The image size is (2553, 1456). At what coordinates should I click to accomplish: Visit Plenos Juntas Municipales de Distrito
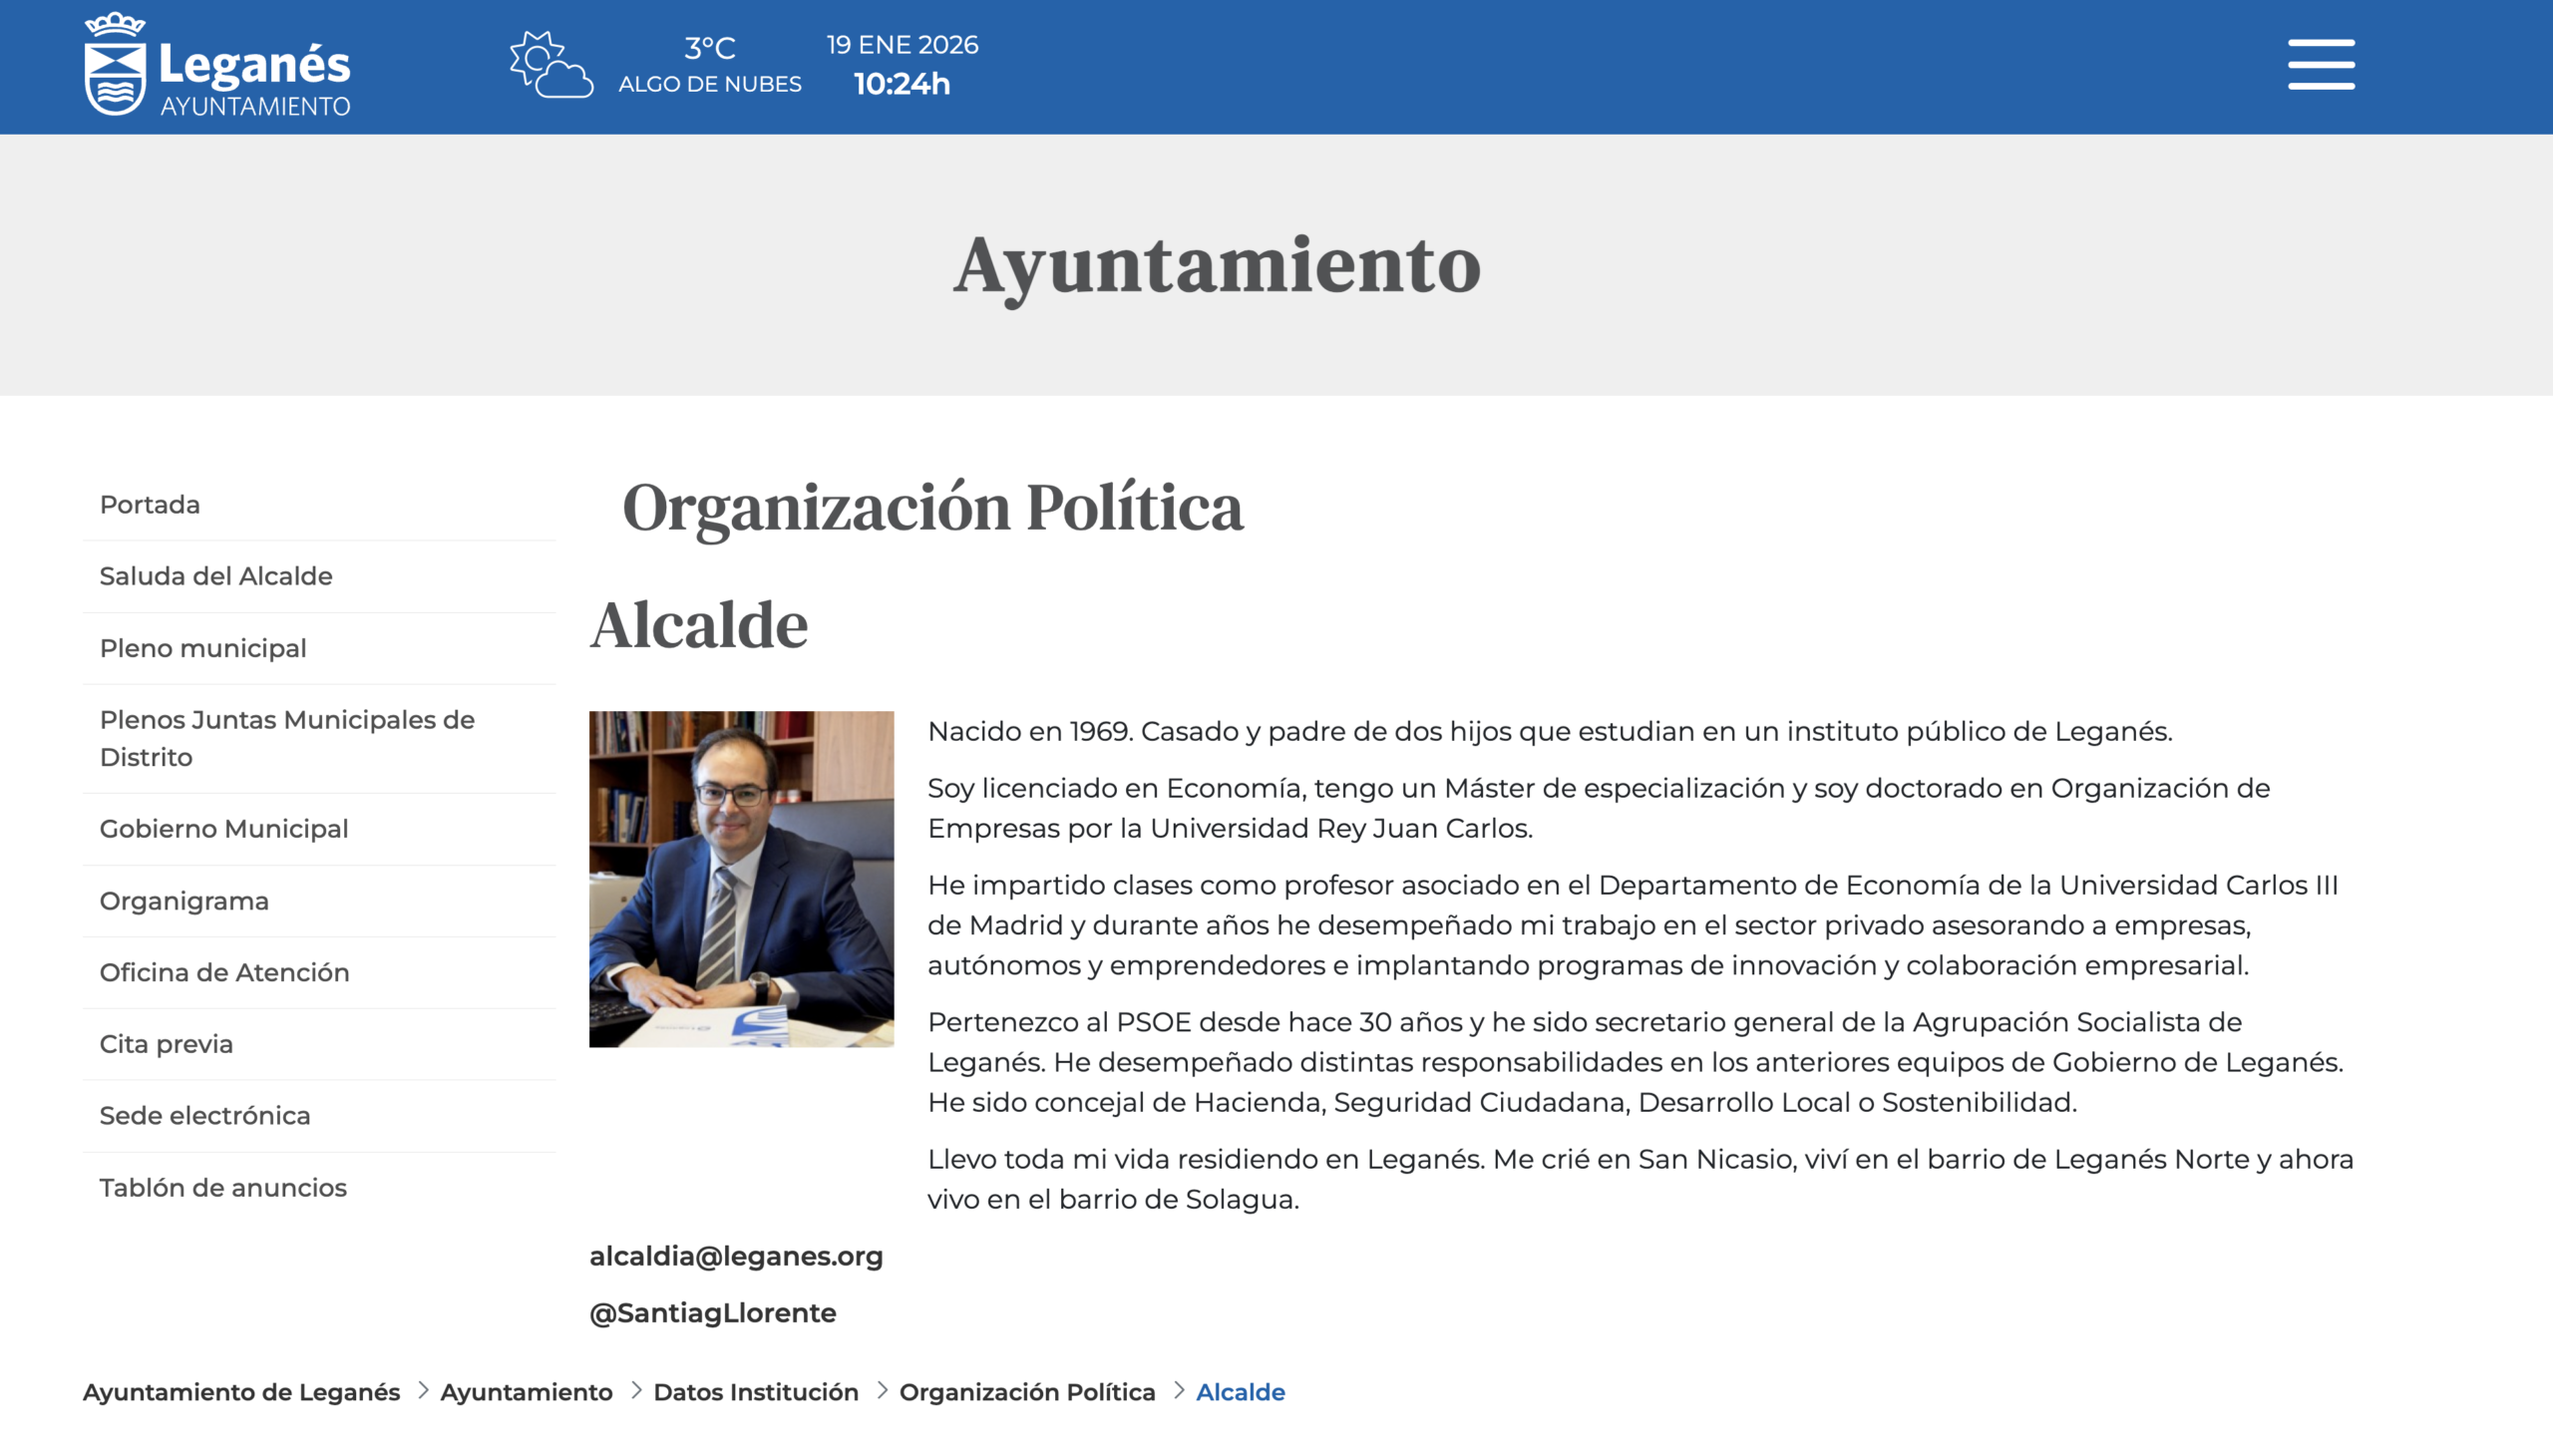click(287, 737)
